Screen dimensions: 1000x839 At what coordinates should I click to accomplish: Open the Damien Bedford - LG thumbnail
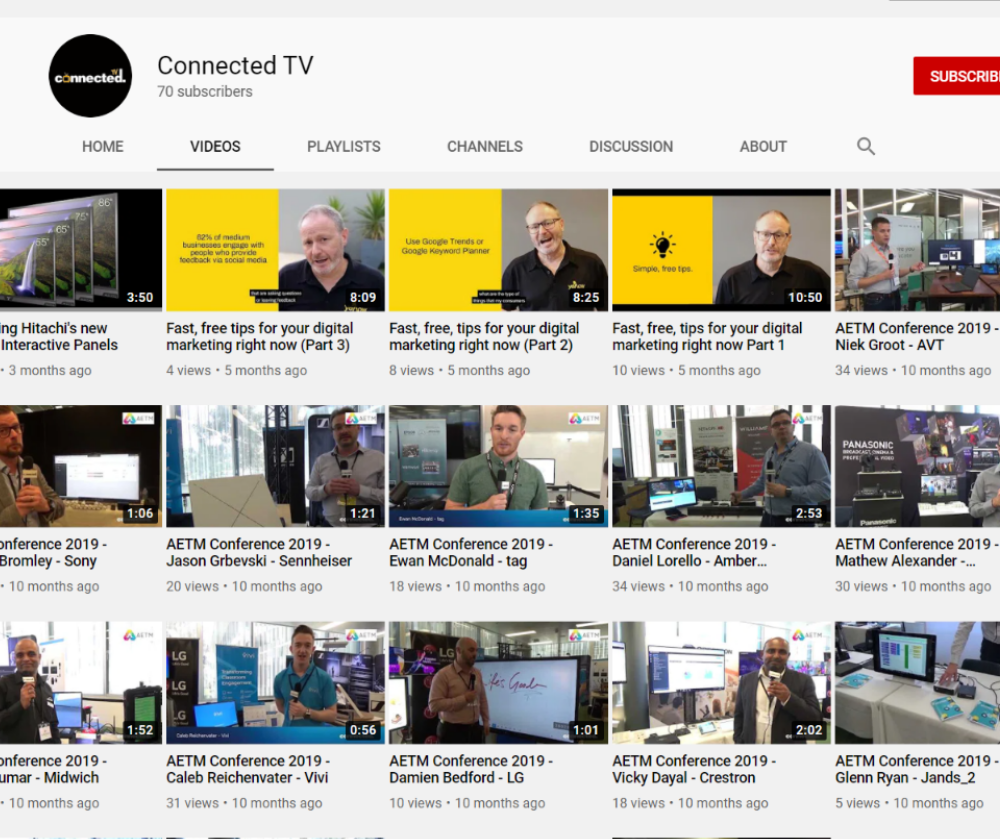[x=498, y=683]
